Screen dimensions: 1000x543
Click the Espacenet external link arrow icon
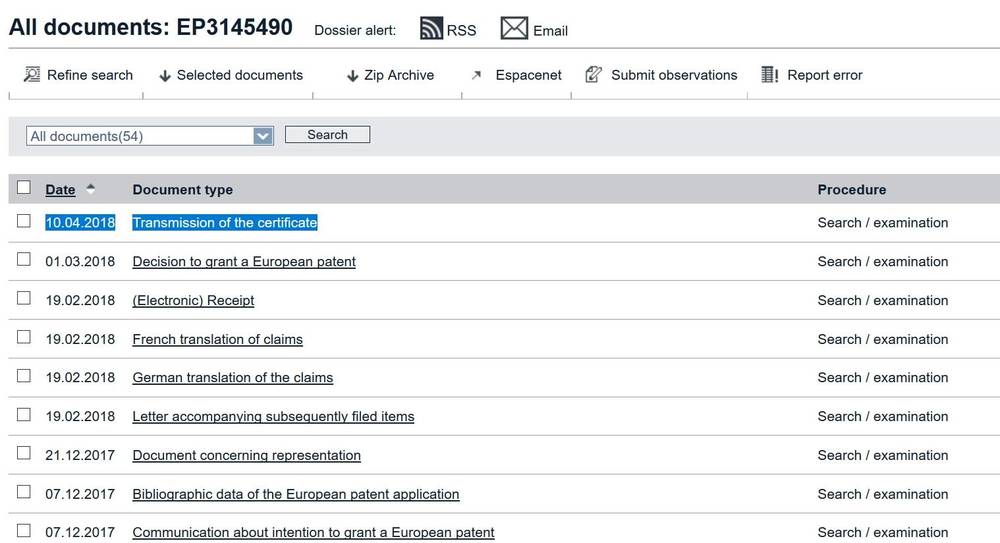tap(477, 75)
